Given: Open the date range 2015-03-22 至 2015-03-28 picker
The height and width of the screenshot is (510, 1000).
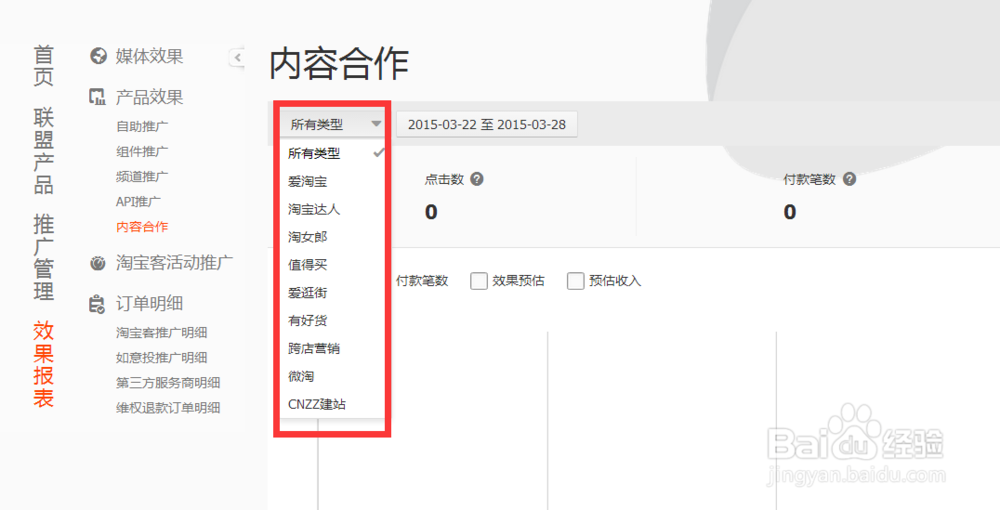Looking at the screenshot, I should click(x=487, y=124).
